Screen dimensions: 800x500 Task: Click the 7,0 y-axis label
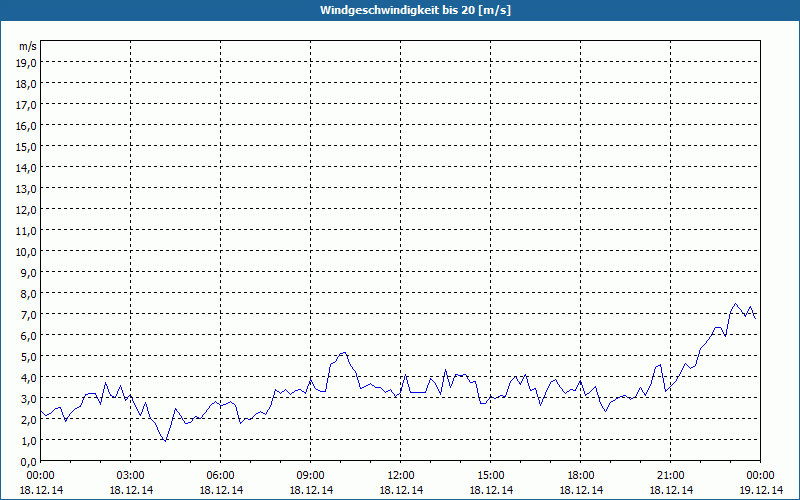click(x=28, y=315)
